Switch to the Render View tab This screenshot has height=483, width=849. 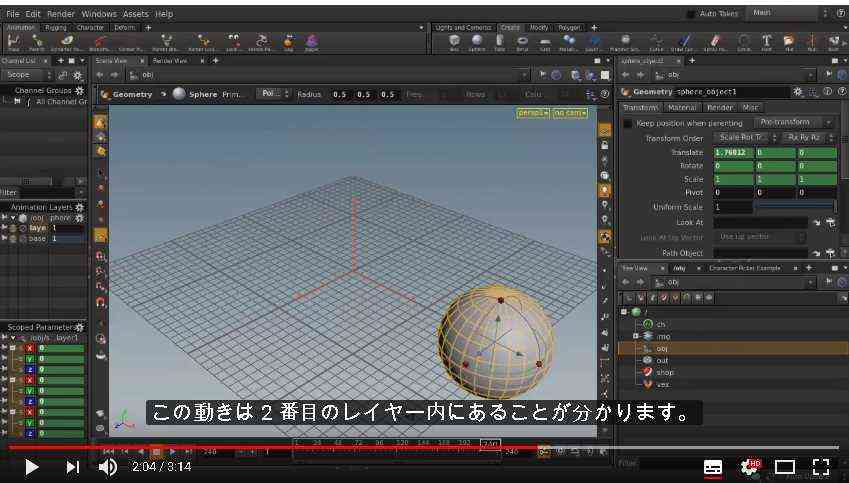[170, 61]
